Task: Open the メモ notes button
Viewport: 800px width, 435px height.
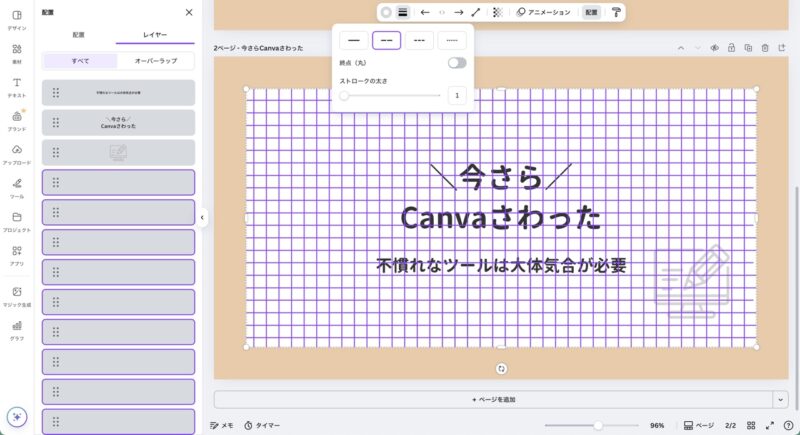Action: click(x=221, y=425)
